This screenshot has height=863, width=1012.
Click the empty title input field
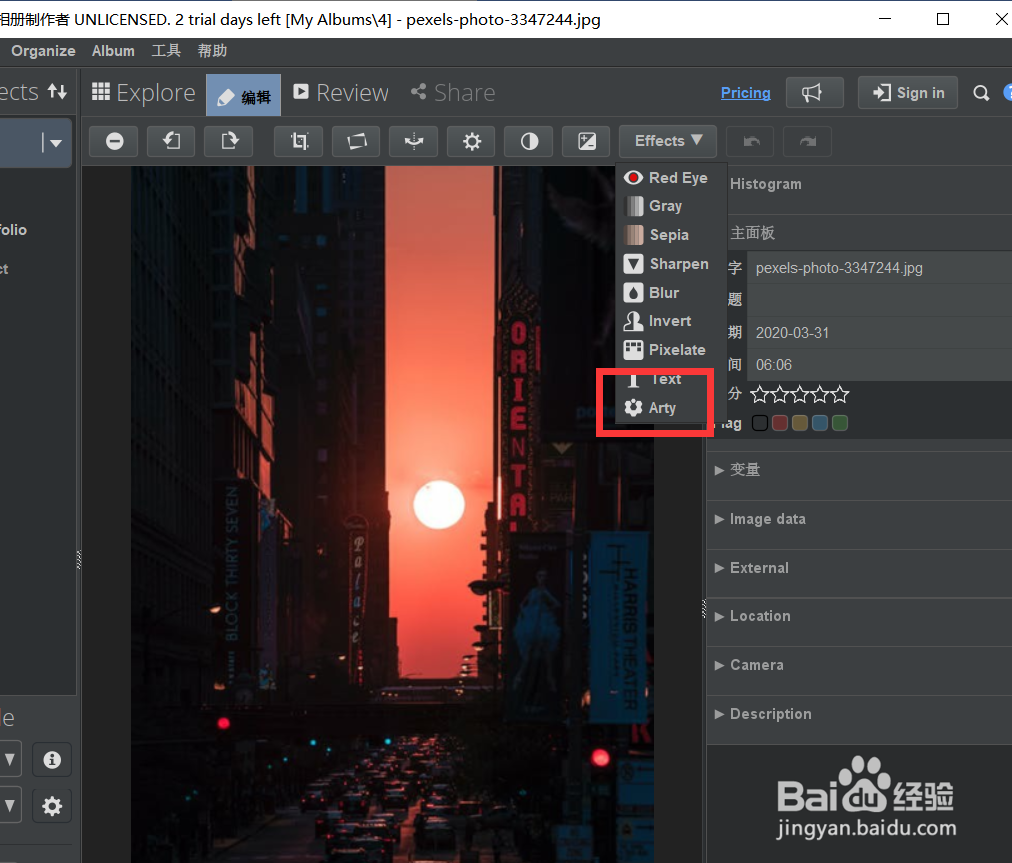pyautogui.click(x=880, y=300)
